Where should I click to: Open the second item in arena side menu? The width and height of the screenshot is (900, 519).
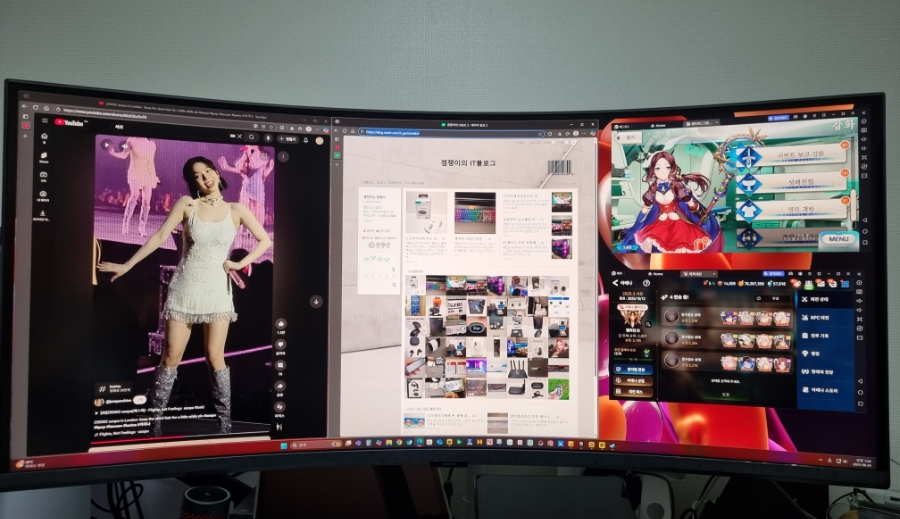[x=825, y=317]
